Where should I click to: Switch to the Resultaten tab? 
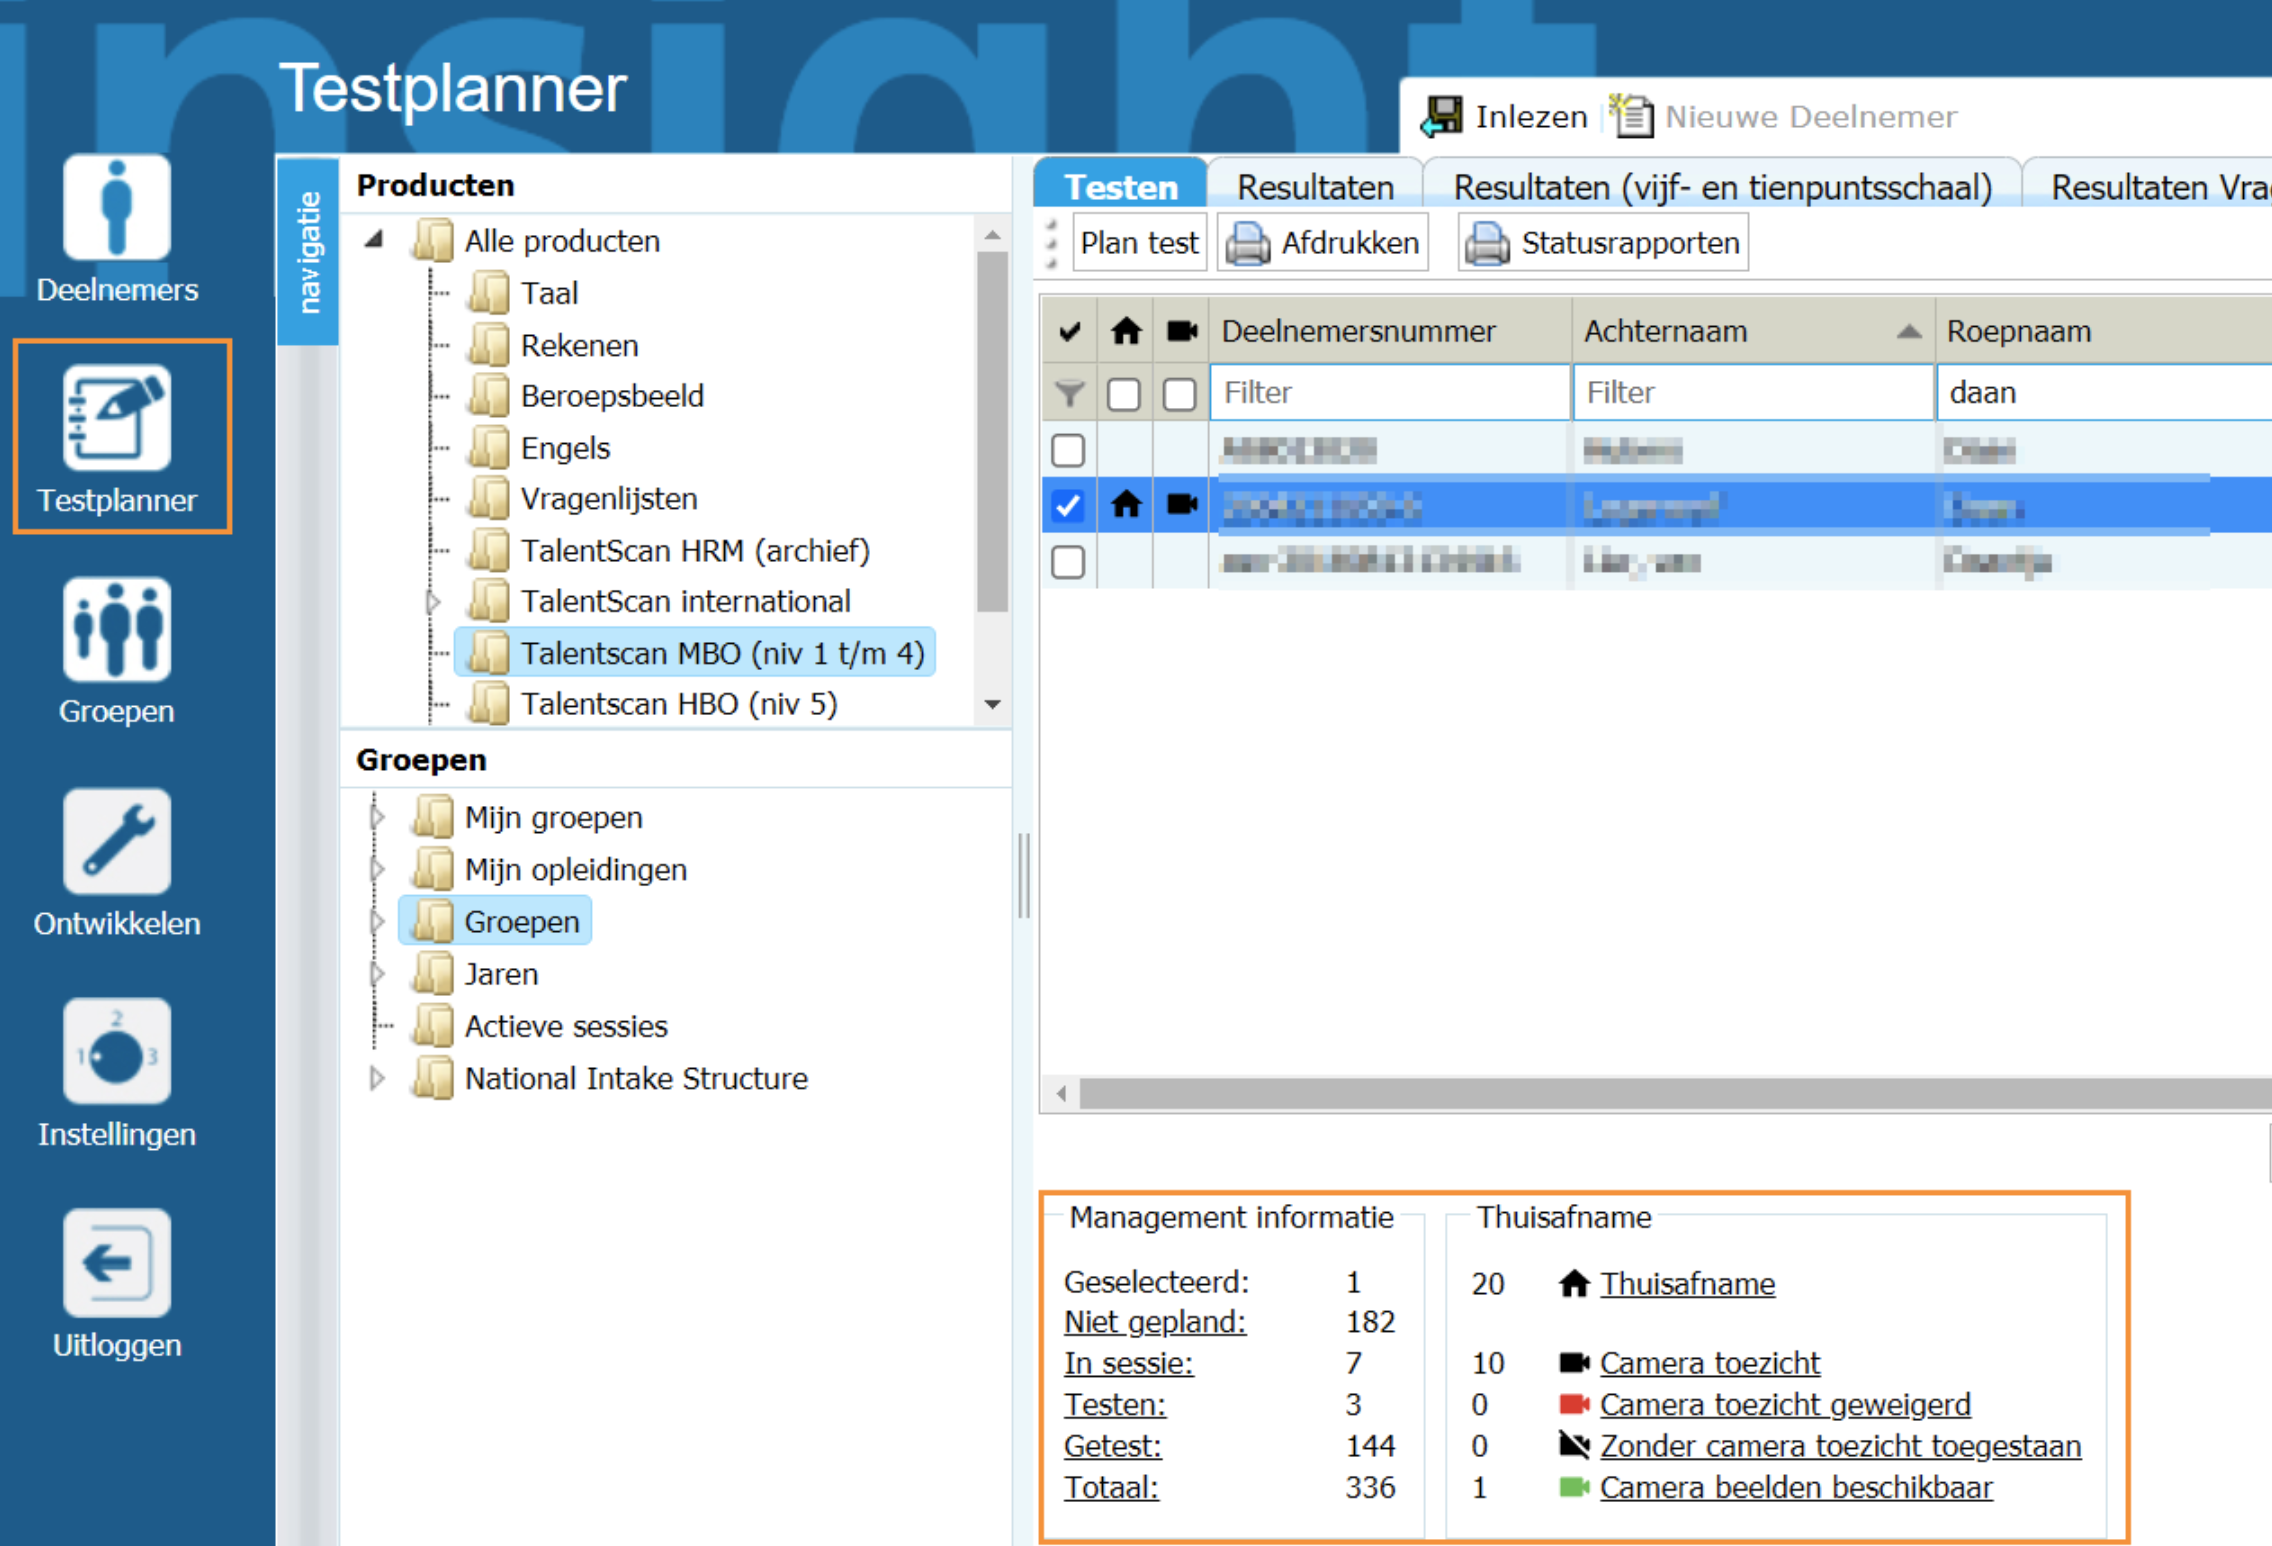coord(1315,187)
